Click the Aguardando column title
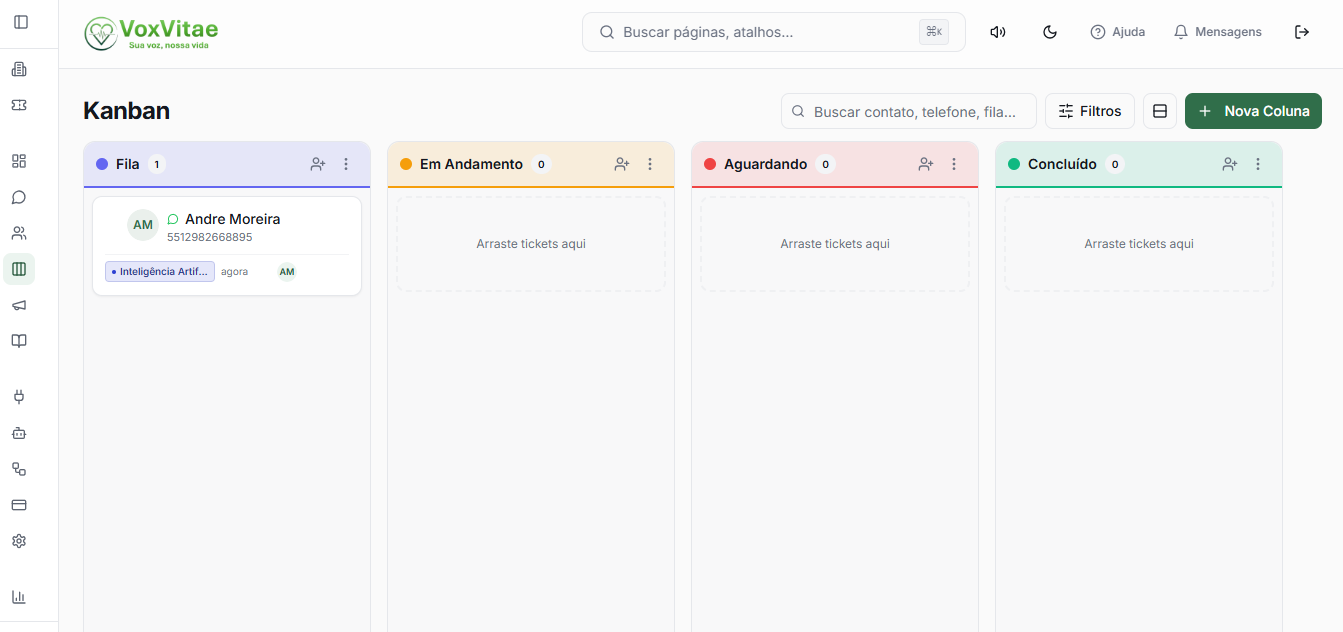Viewport: 1343px width, 632px height. (x=765, y=164)
